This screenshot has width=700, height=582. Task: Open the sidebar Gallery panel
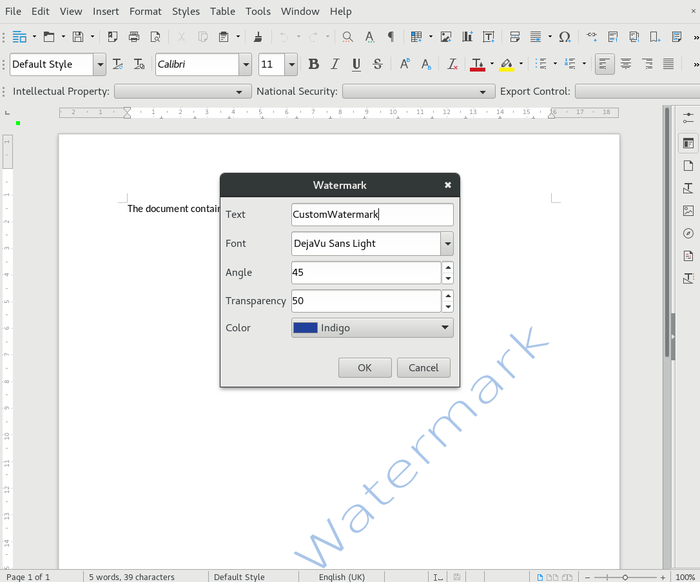(688, 211)
